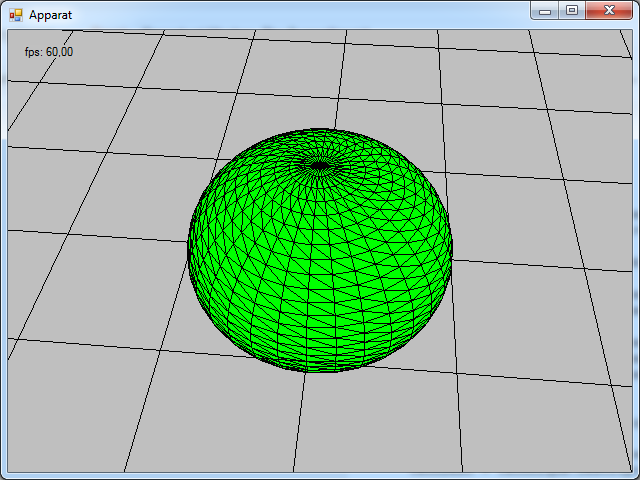The image size is (640, 480).
Task: Click the green wireframe sphere
Action: [320, 250]
